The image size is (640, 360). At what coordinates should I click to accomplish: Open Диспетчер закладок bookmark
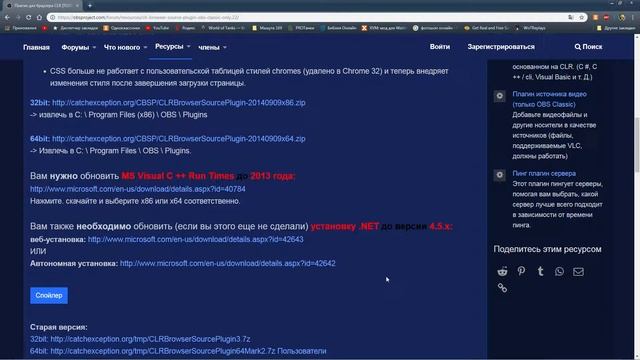tap(76, 28)
